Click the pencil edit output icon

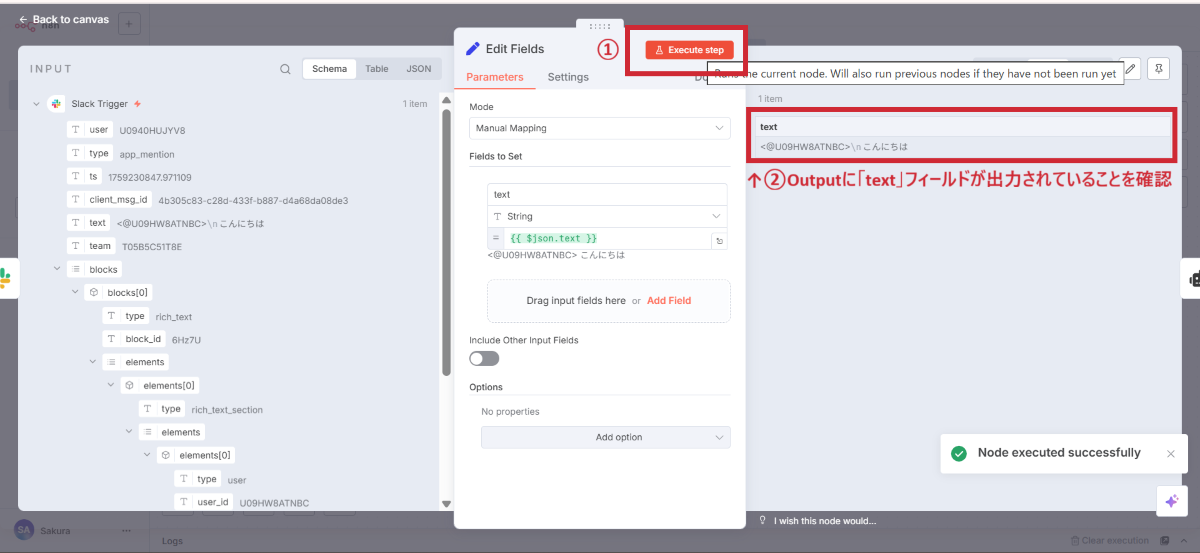[x=1131, y=68]
